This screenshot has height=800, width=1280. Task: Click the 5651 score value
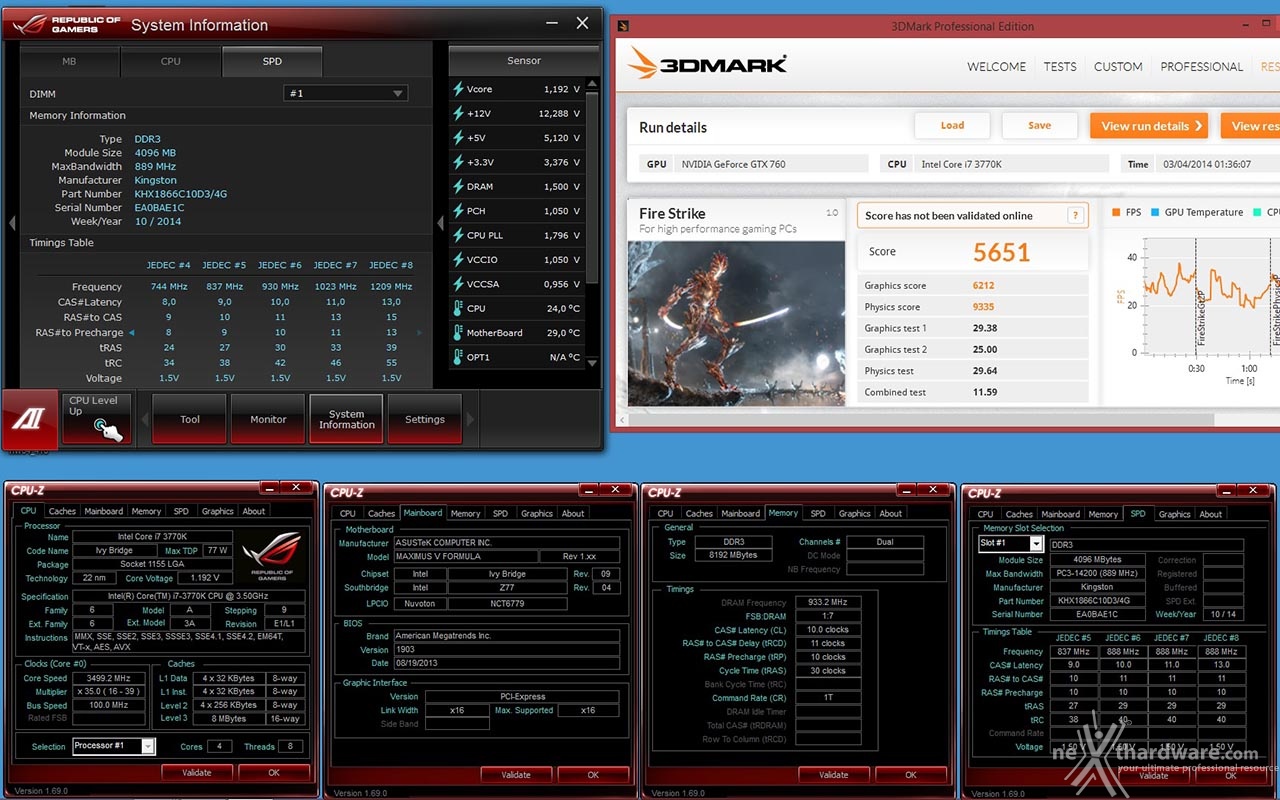click(x=1002, y=252)
